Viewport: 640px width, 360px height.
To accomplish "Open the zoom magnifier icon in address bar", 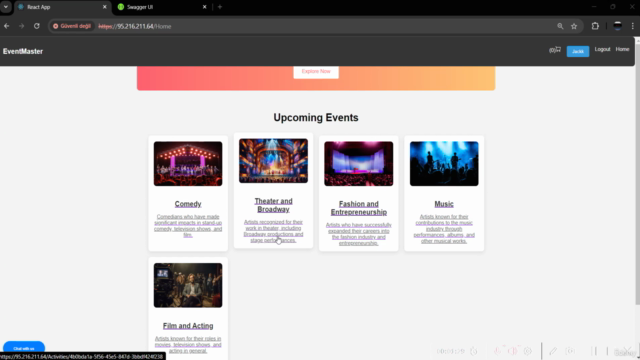I will click(560, 26).
